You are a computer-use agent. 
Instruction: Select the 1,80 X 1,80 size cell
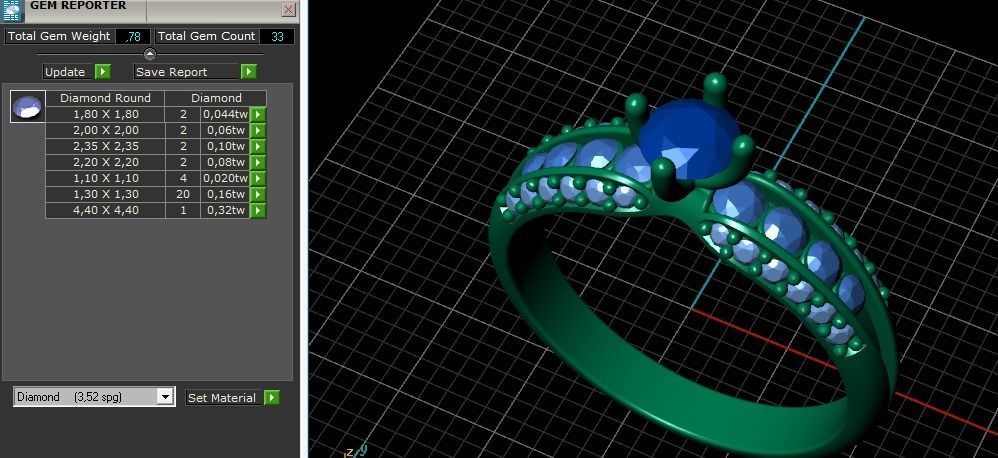105,114
